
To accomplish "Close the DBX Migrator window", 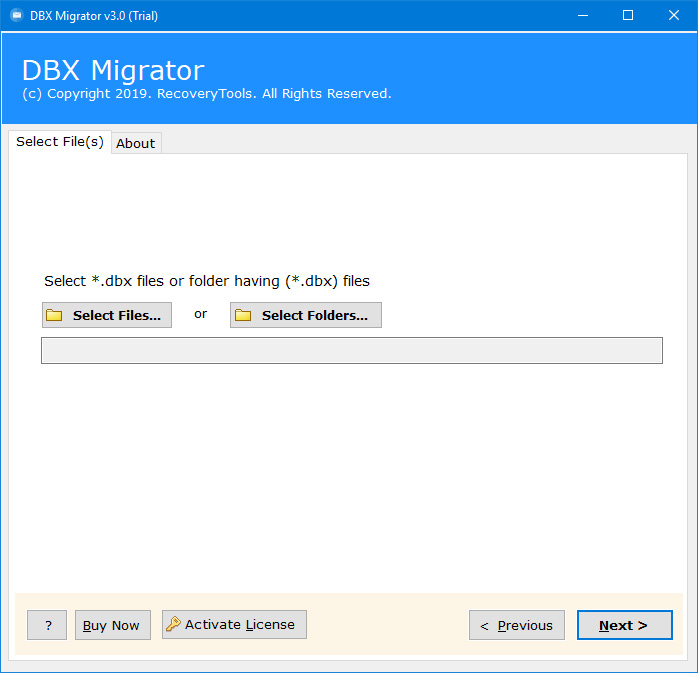I will [674, 16].
